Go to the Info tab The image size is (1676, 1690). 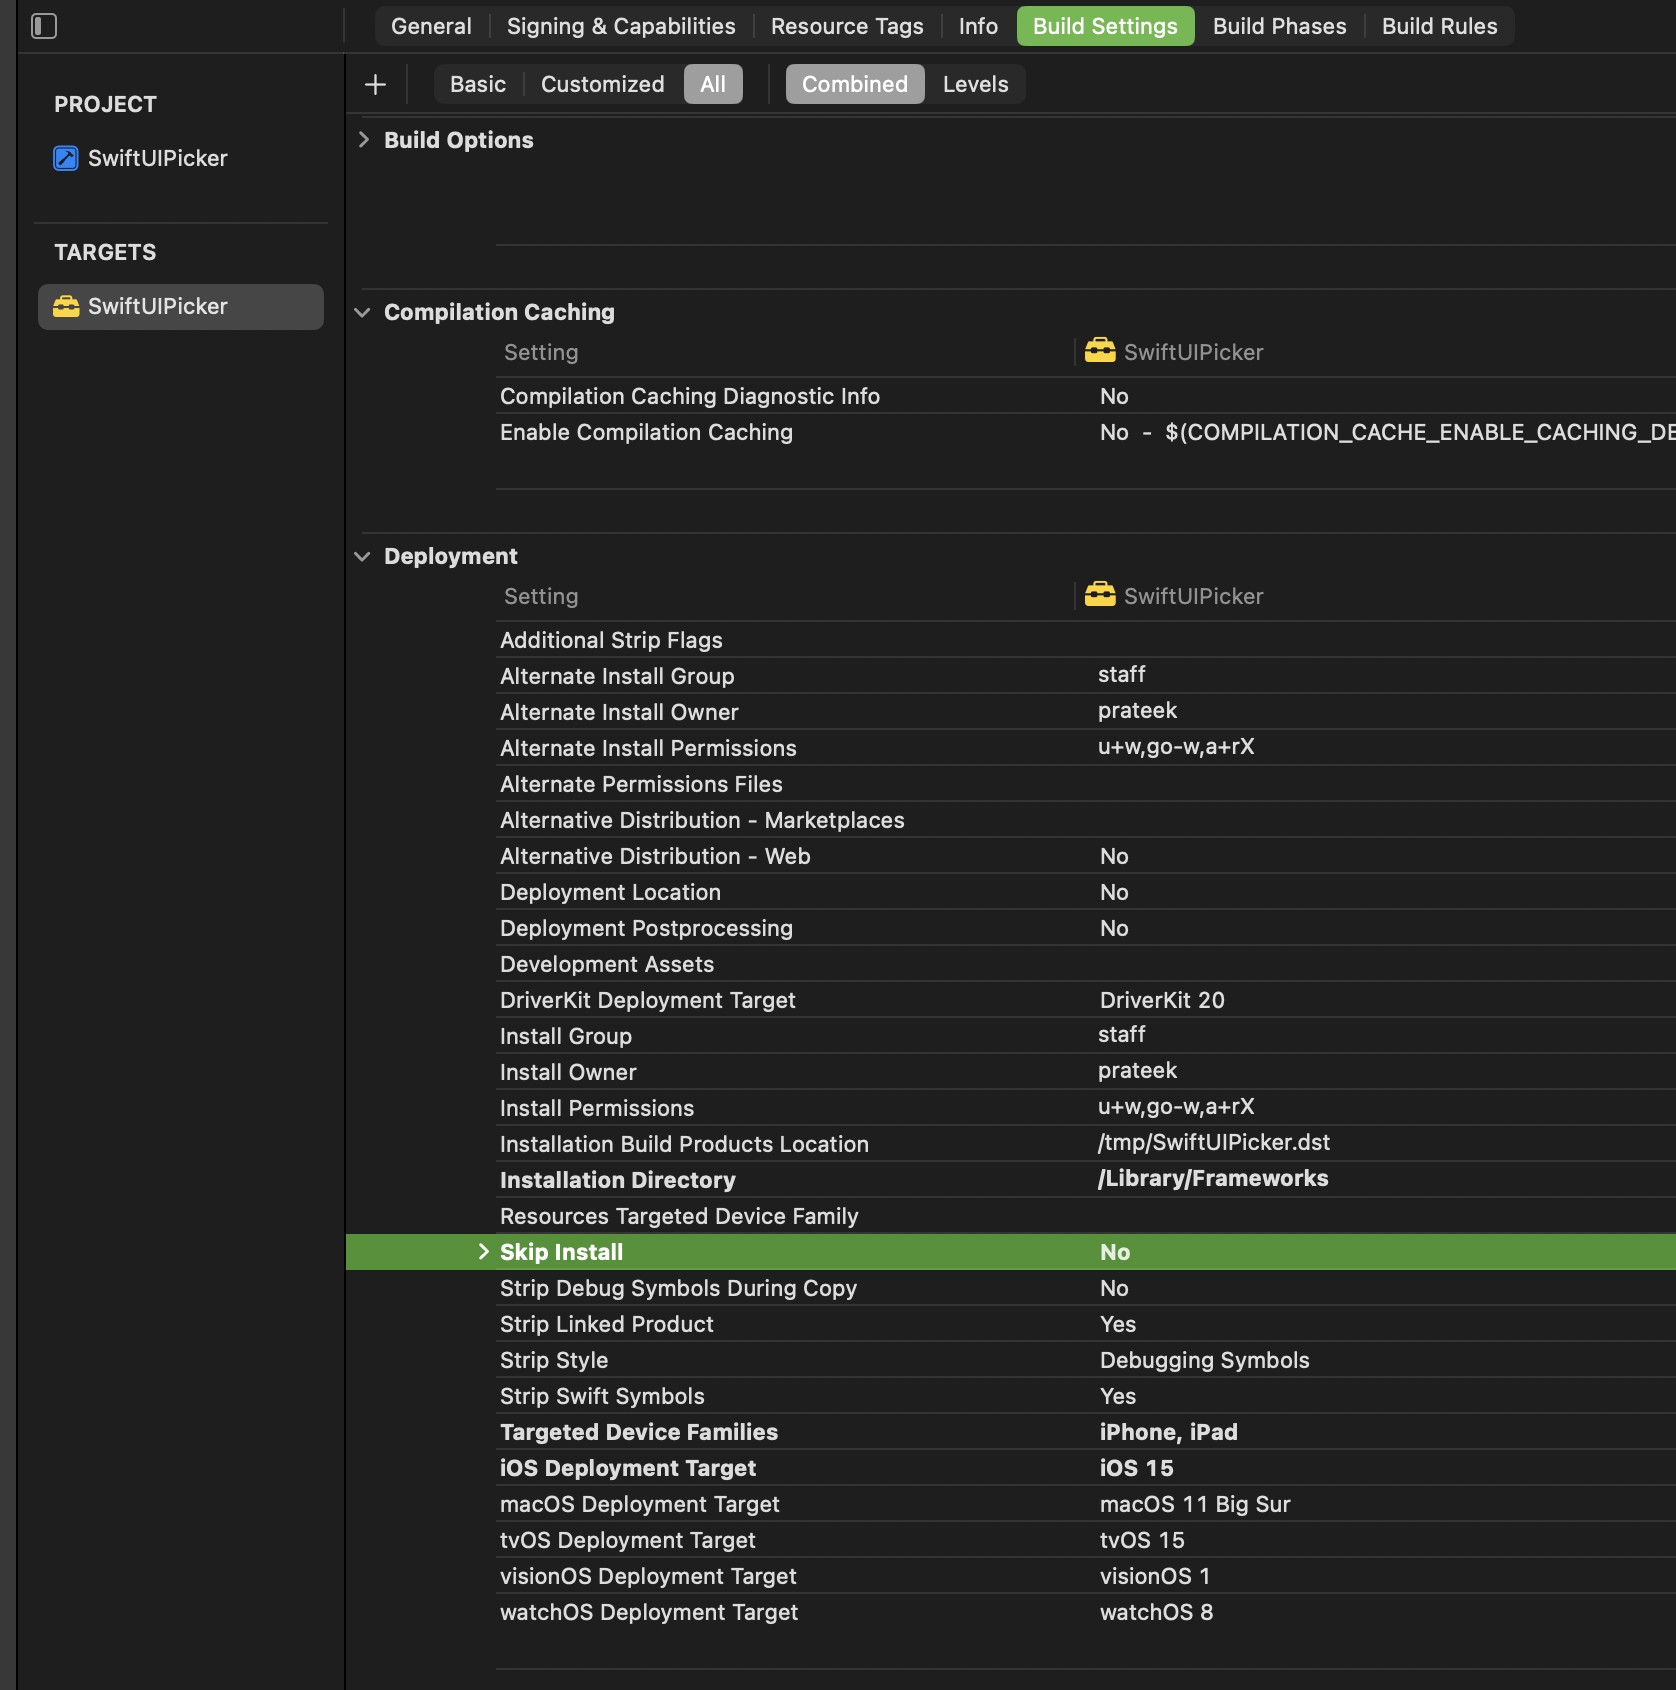click(x=978, y=26)
